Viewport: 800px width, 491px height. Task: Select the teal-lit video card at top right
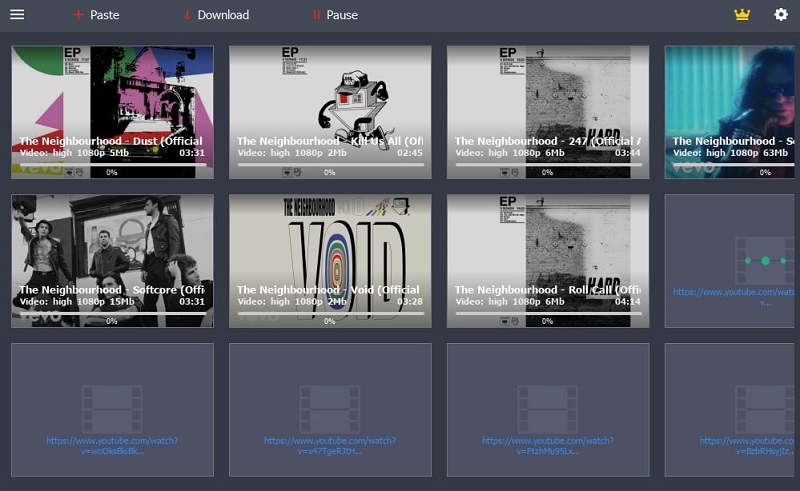(x=732, y=112)
